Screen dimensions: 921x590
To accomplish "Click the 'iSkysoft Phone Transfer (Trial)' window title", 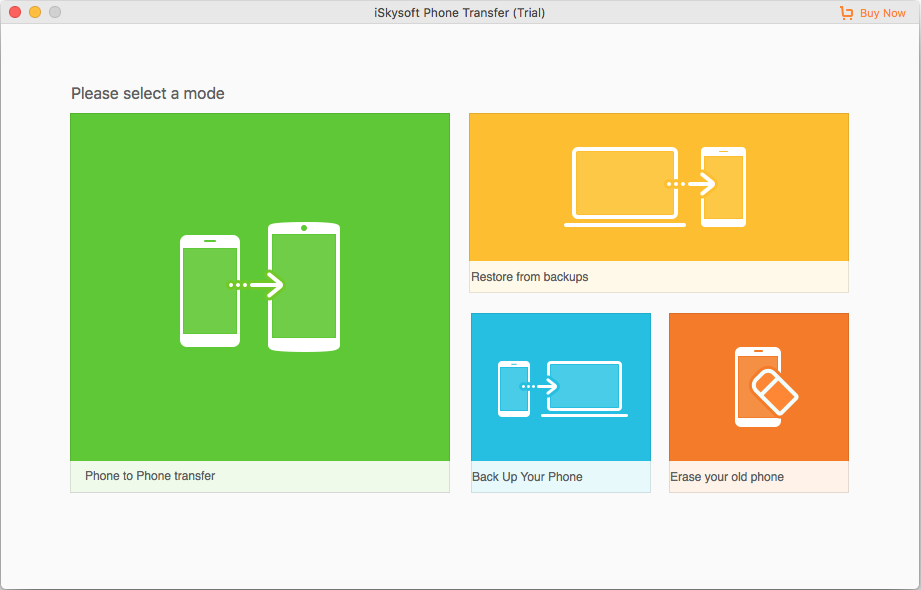I will 459,12.
